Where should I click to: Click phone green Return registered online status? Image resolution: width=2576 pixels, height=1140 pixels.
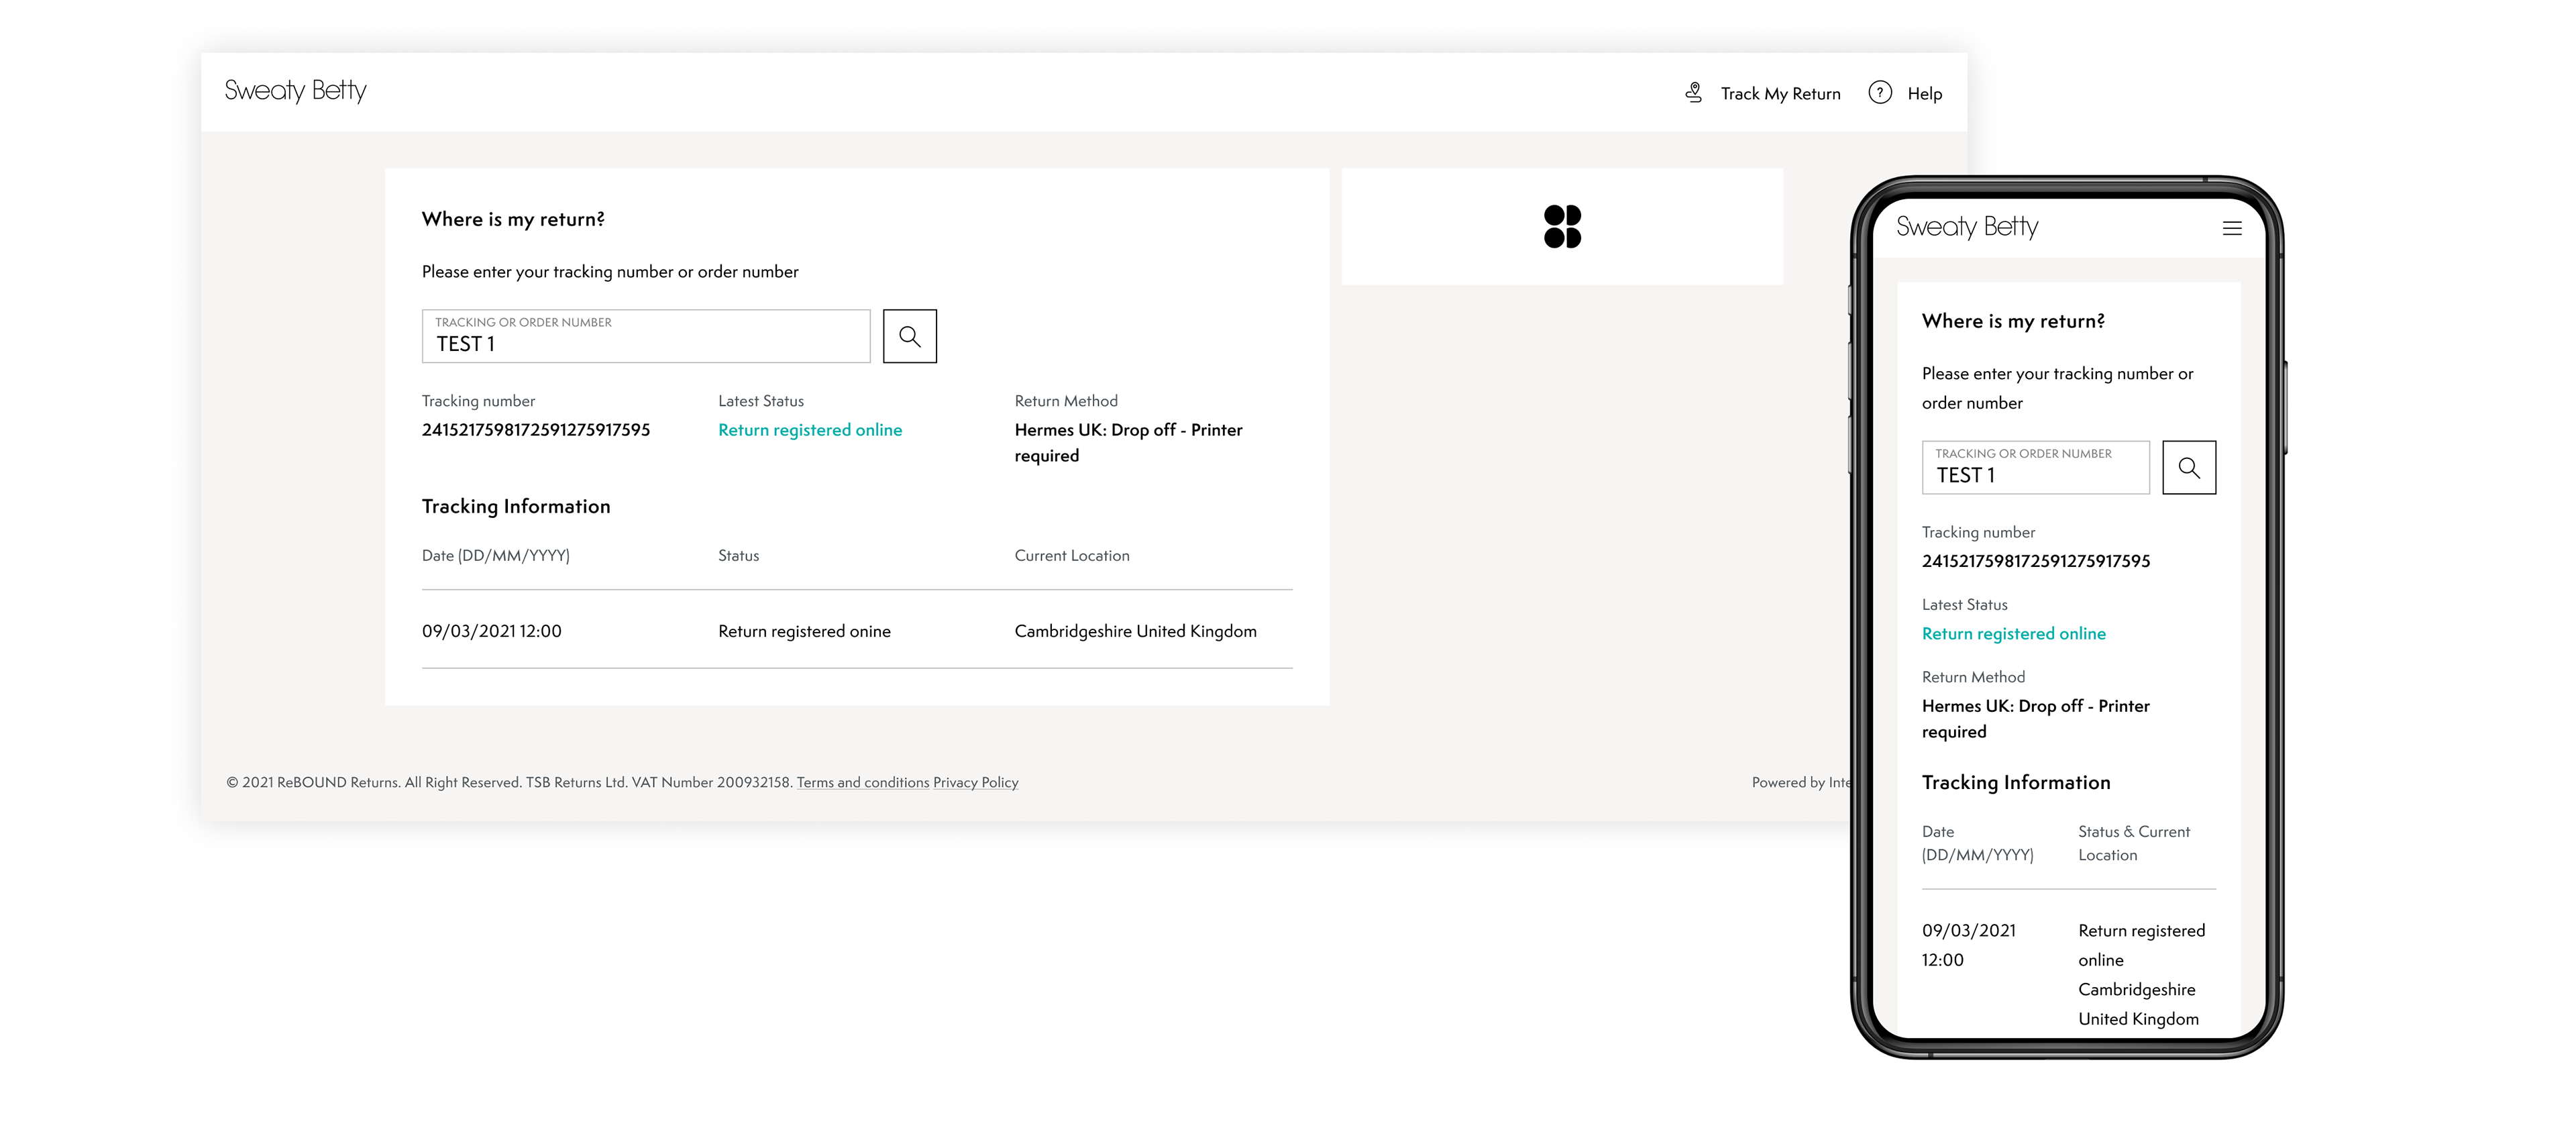2014,634
